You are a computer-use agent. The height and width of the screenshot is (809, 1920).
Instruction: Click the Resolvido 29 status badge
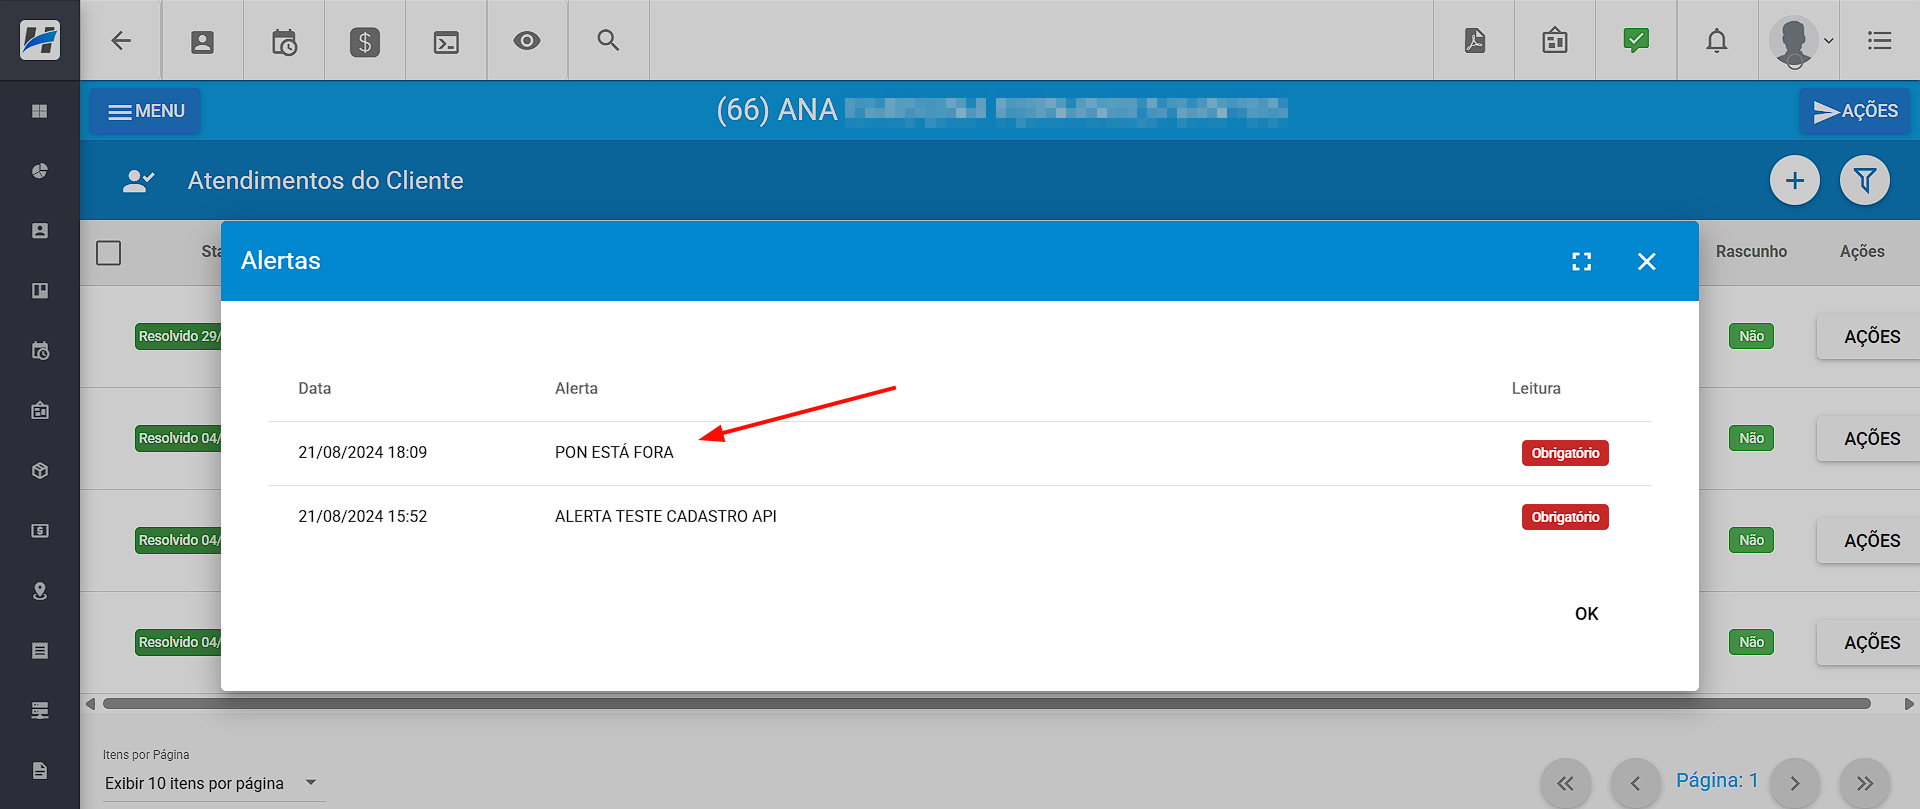pyautogui.click(x=178, y=337)
